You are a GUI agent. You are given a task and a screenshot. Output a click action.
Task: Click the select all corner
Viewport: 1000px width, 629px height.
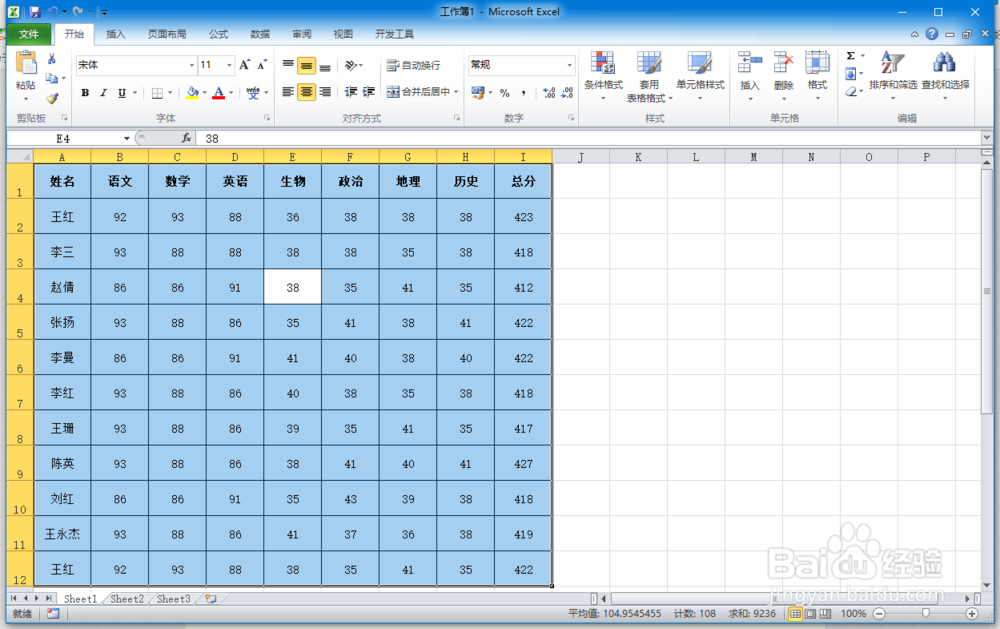click(x=20, y=156)
